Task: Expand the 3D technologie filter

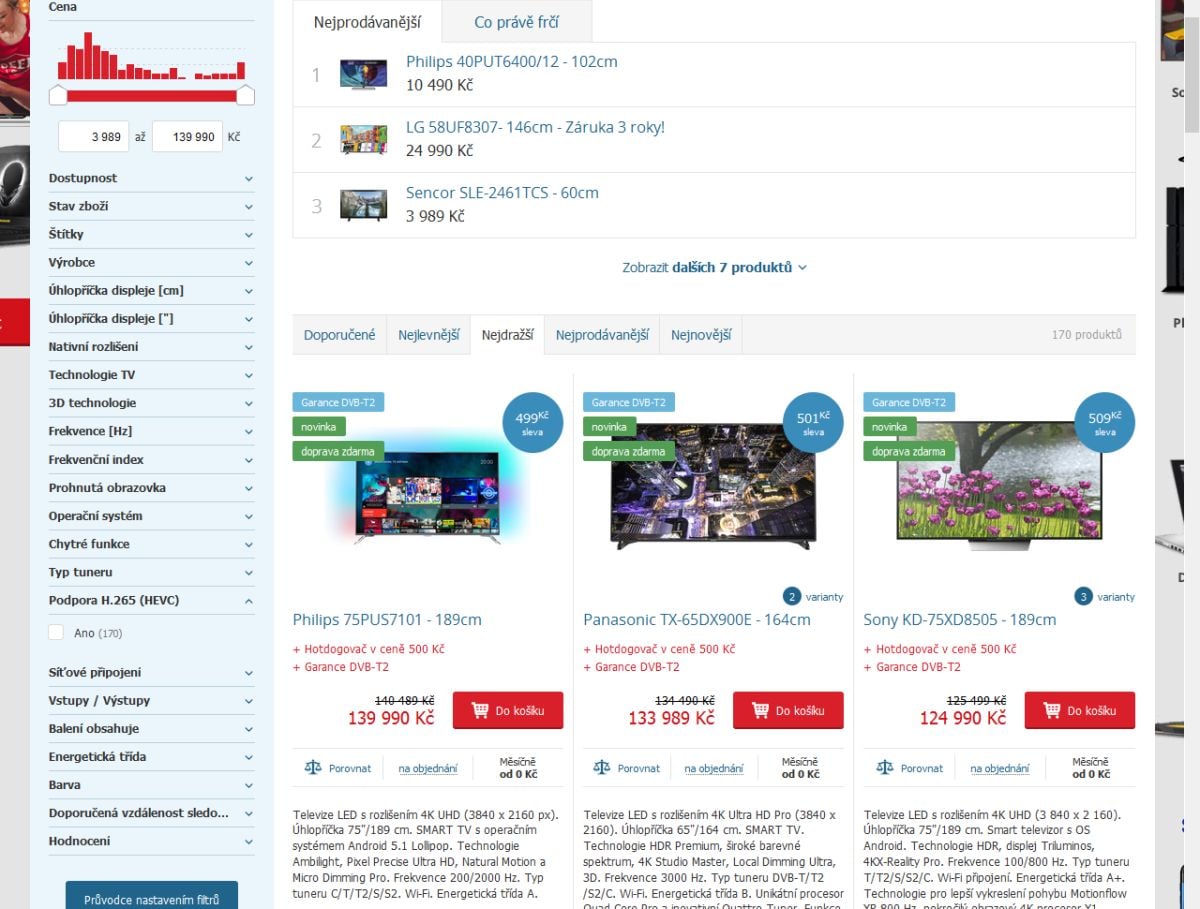Action: click(151, 403)
